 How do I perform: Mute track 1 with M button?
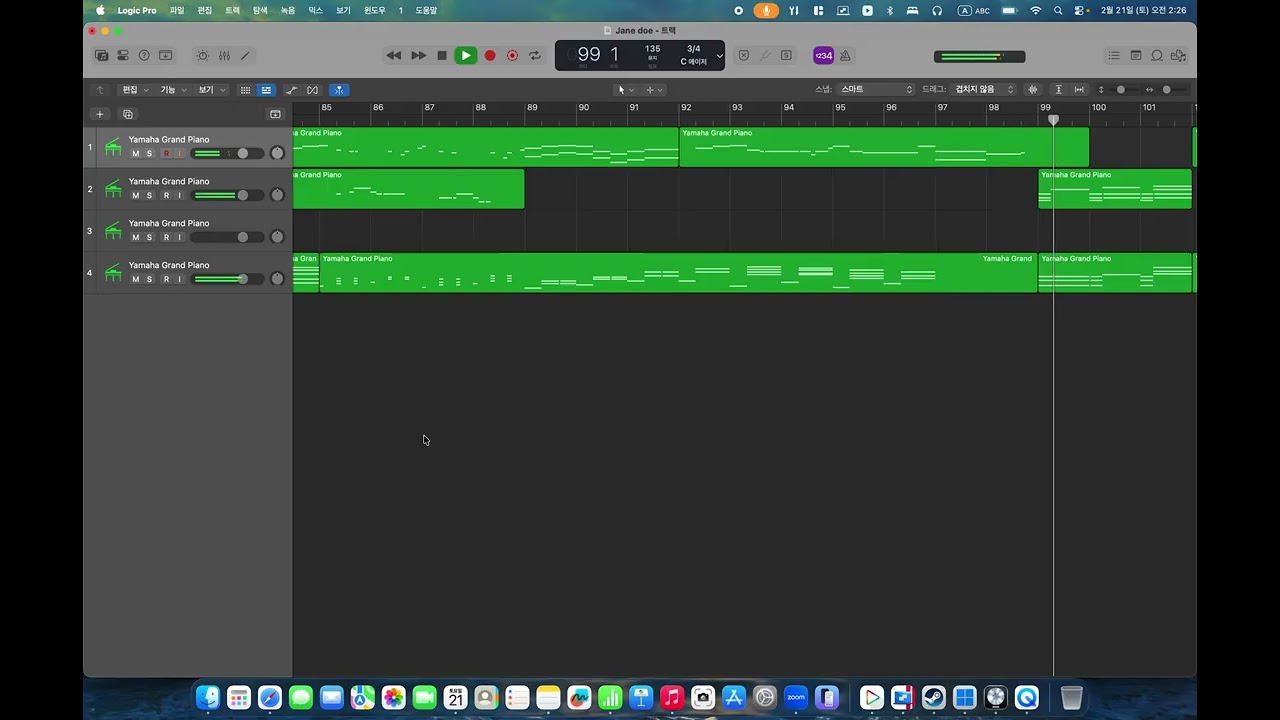(x=136, y=154)
